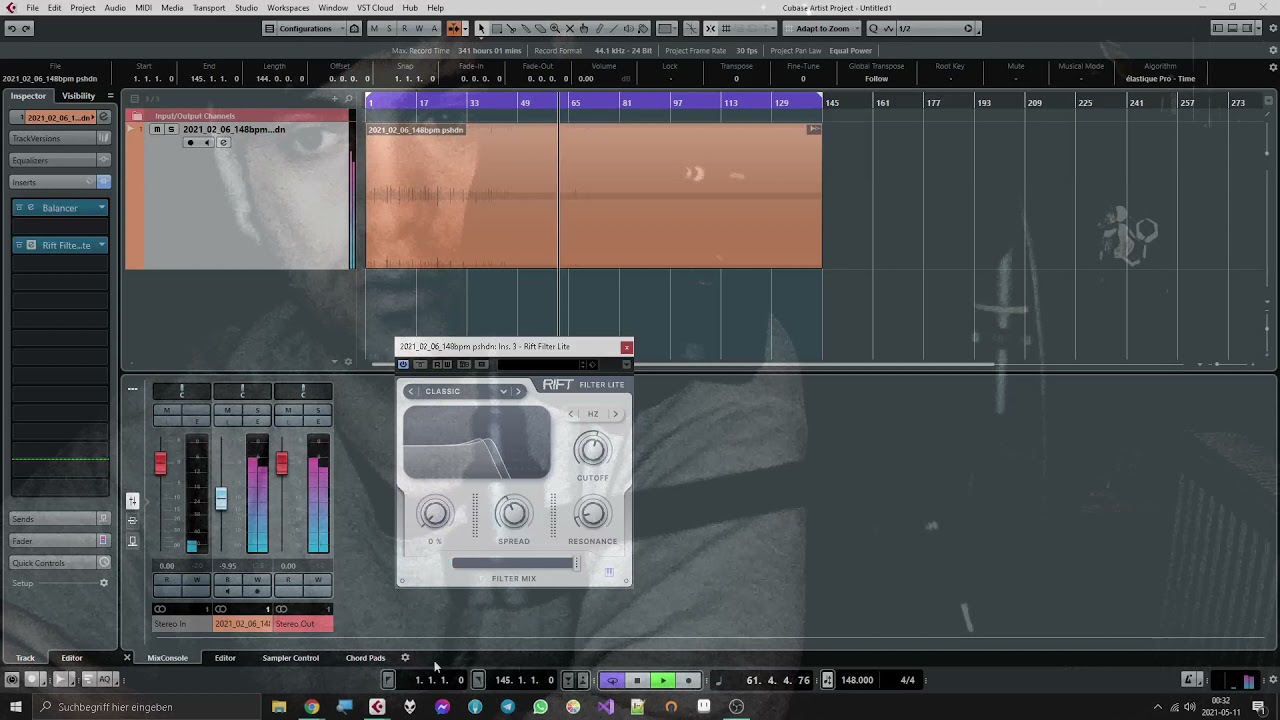Screen dimensions: 1280x720
Task: Open the Balancer insert slot dropdown arrow
Action: (101, 208)
